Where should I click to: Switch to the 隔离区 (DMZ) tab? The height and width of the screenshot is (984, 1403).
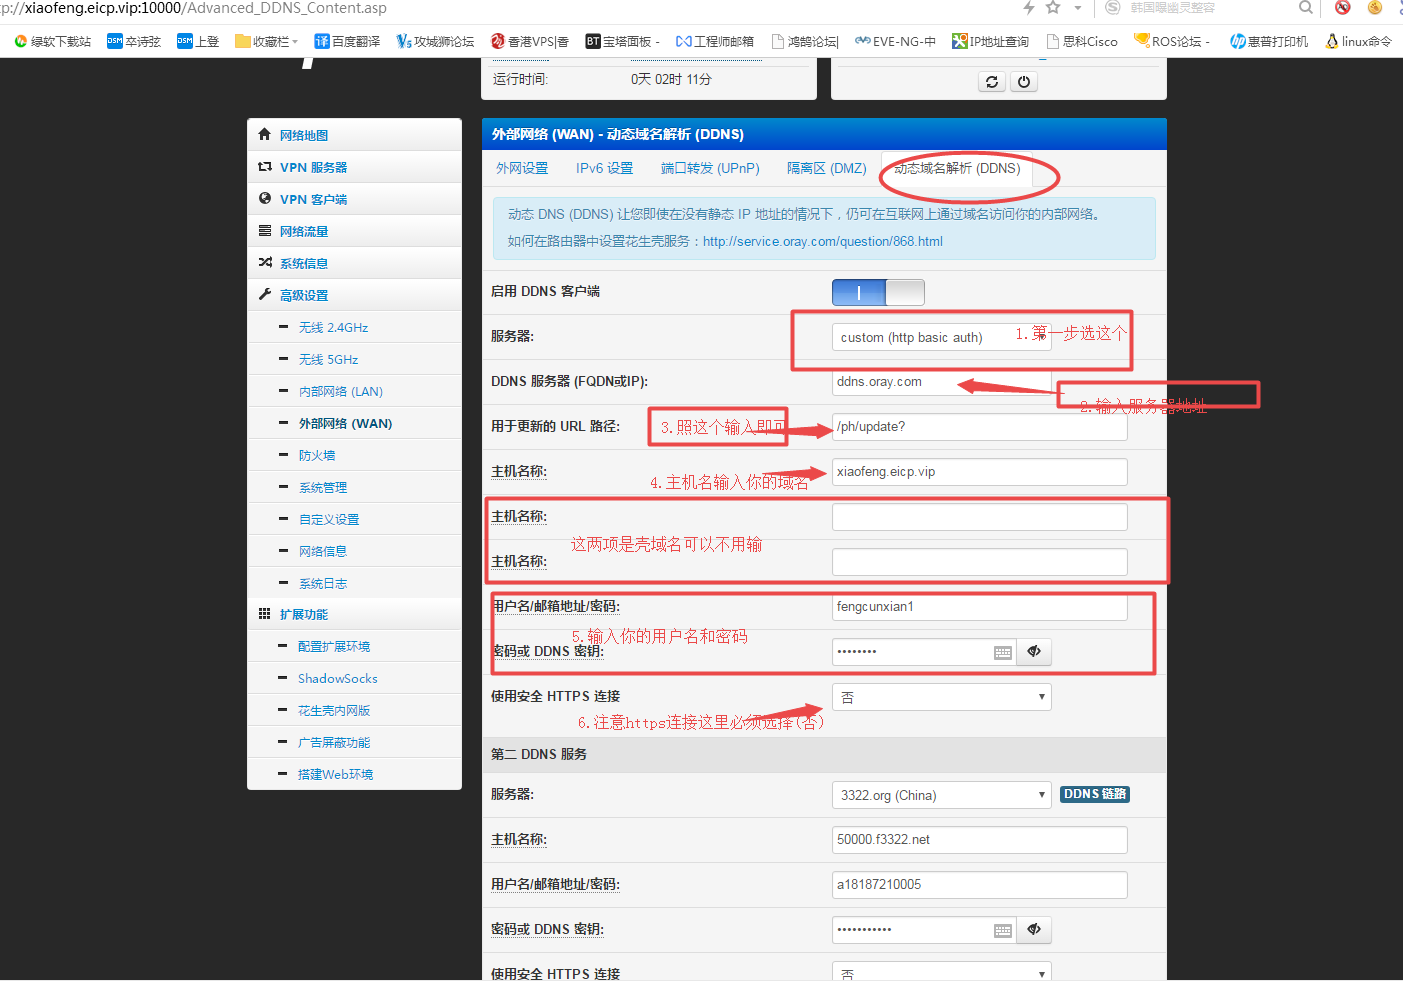pyautogui.click(x=826, y=168)
